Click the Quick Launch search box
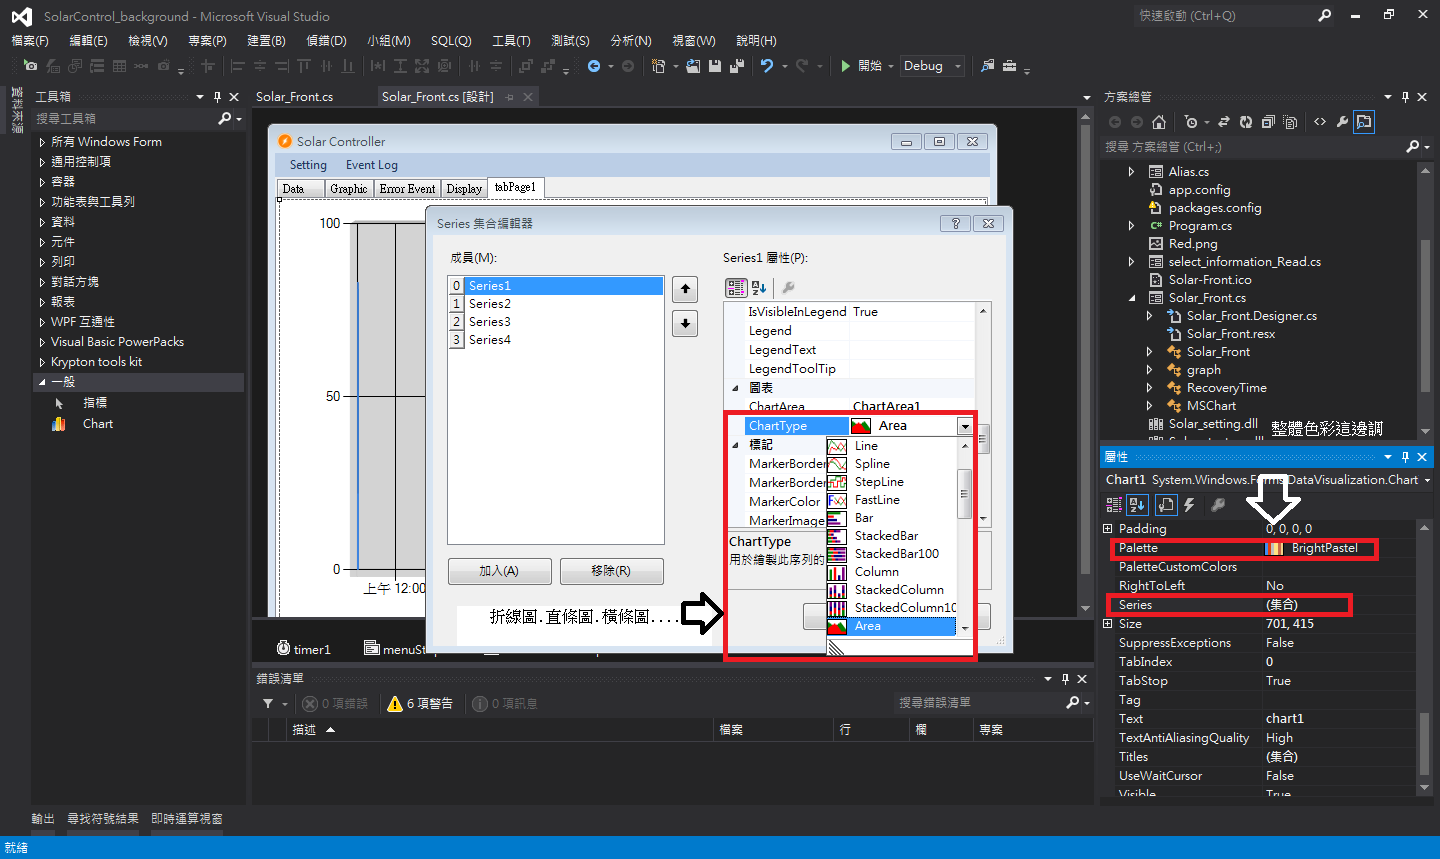The image size is (1440, 859). pyautogui.click(x=1224, y=16)
